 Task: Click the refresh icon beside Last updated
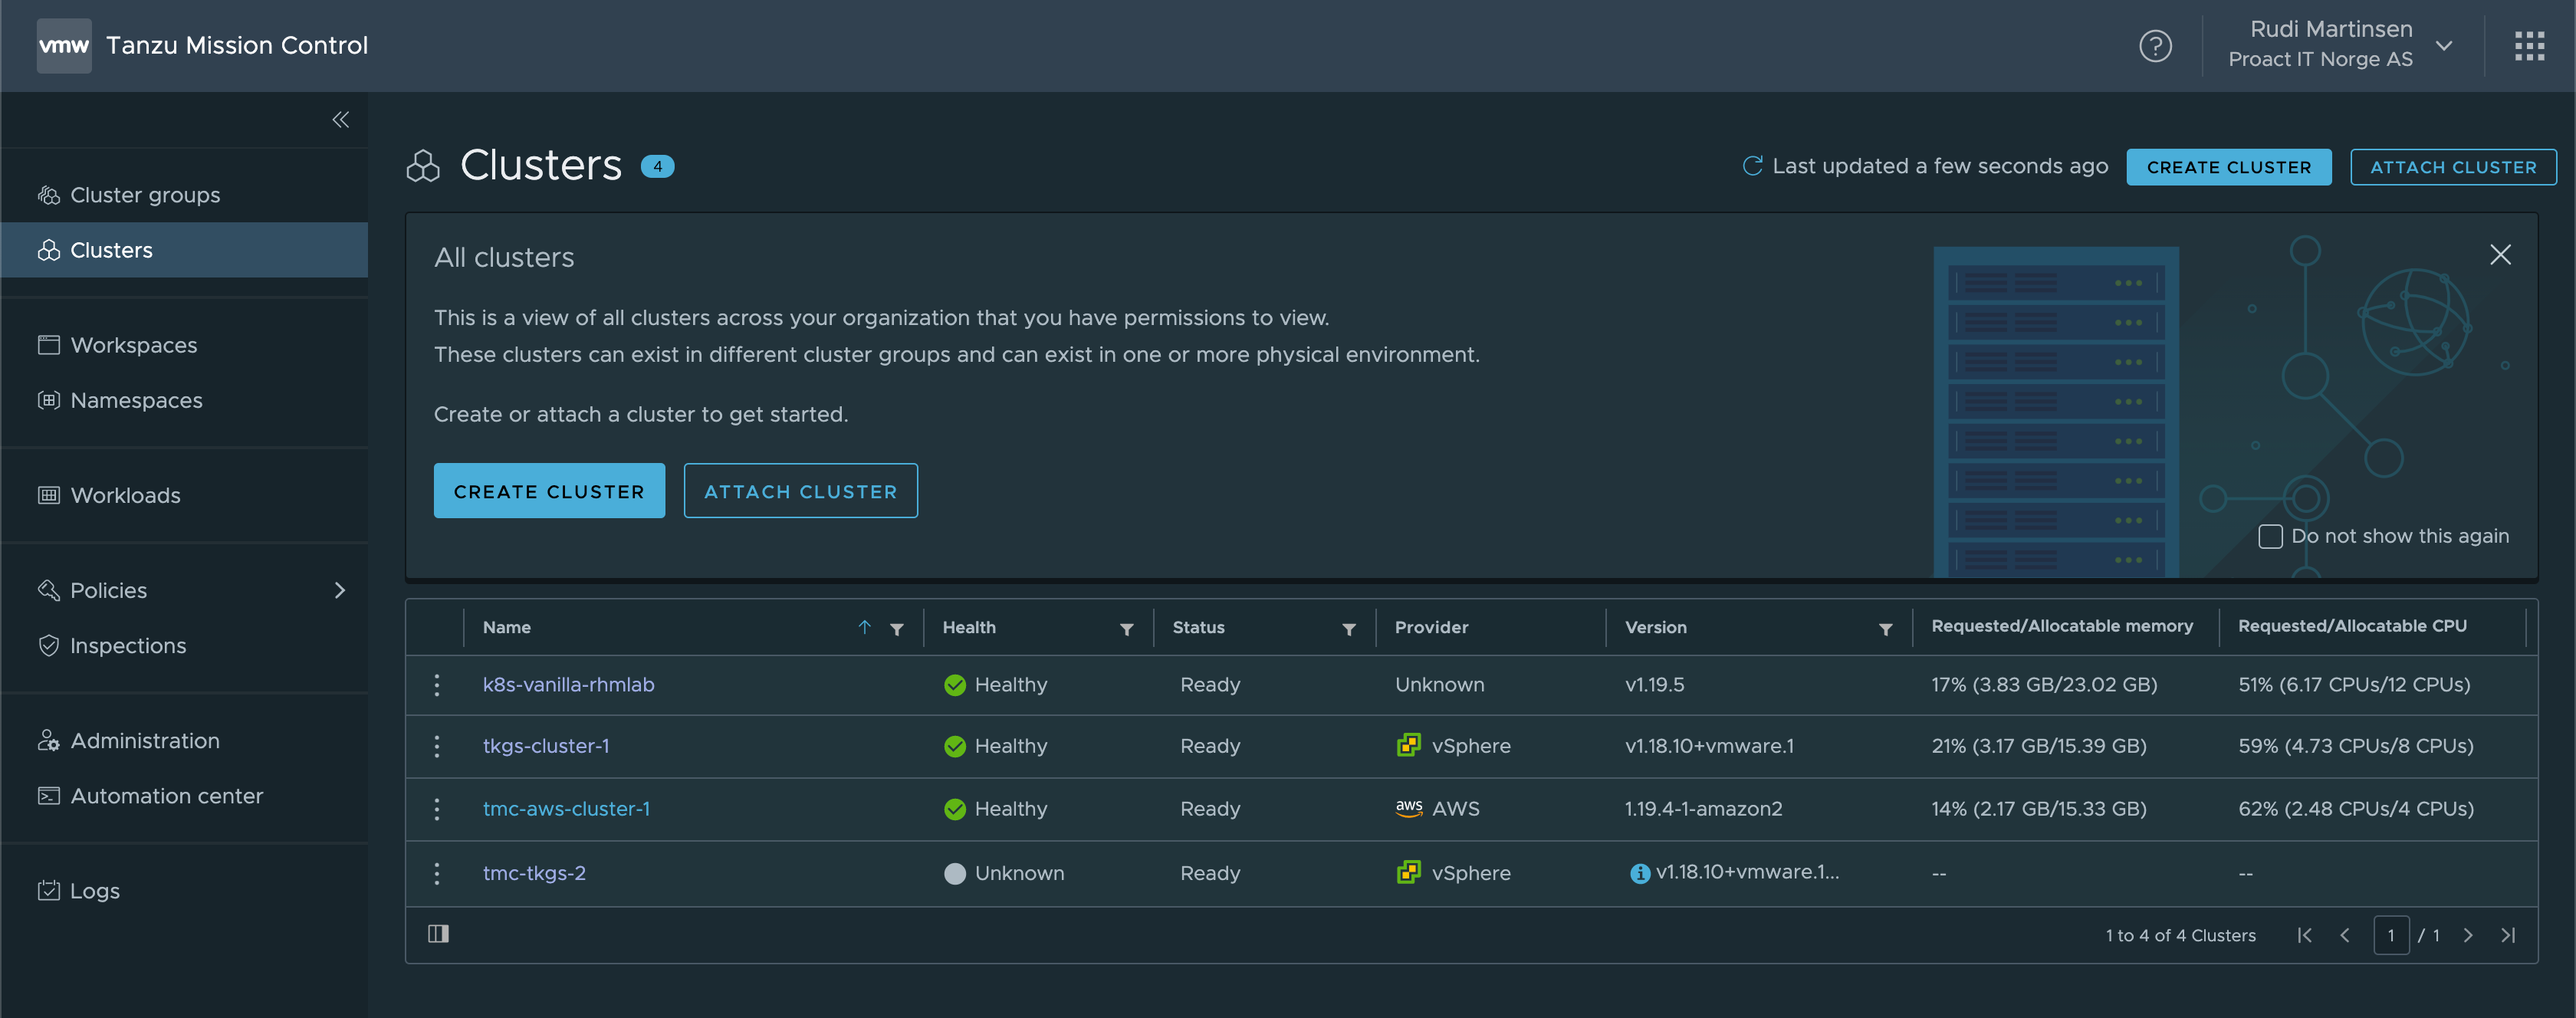[1752, 166]
